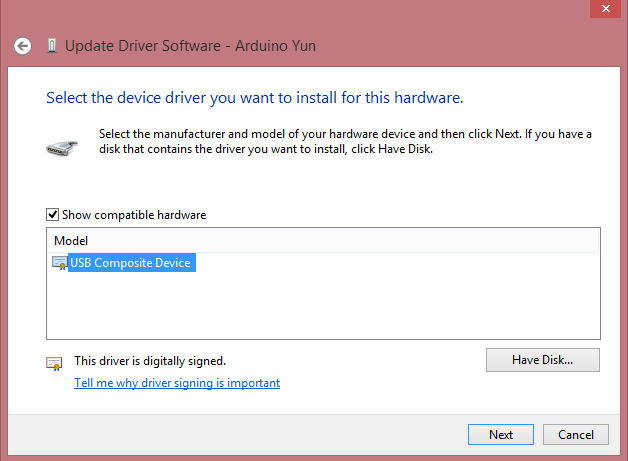Select USB Composite Device in the list

[130, 263]
